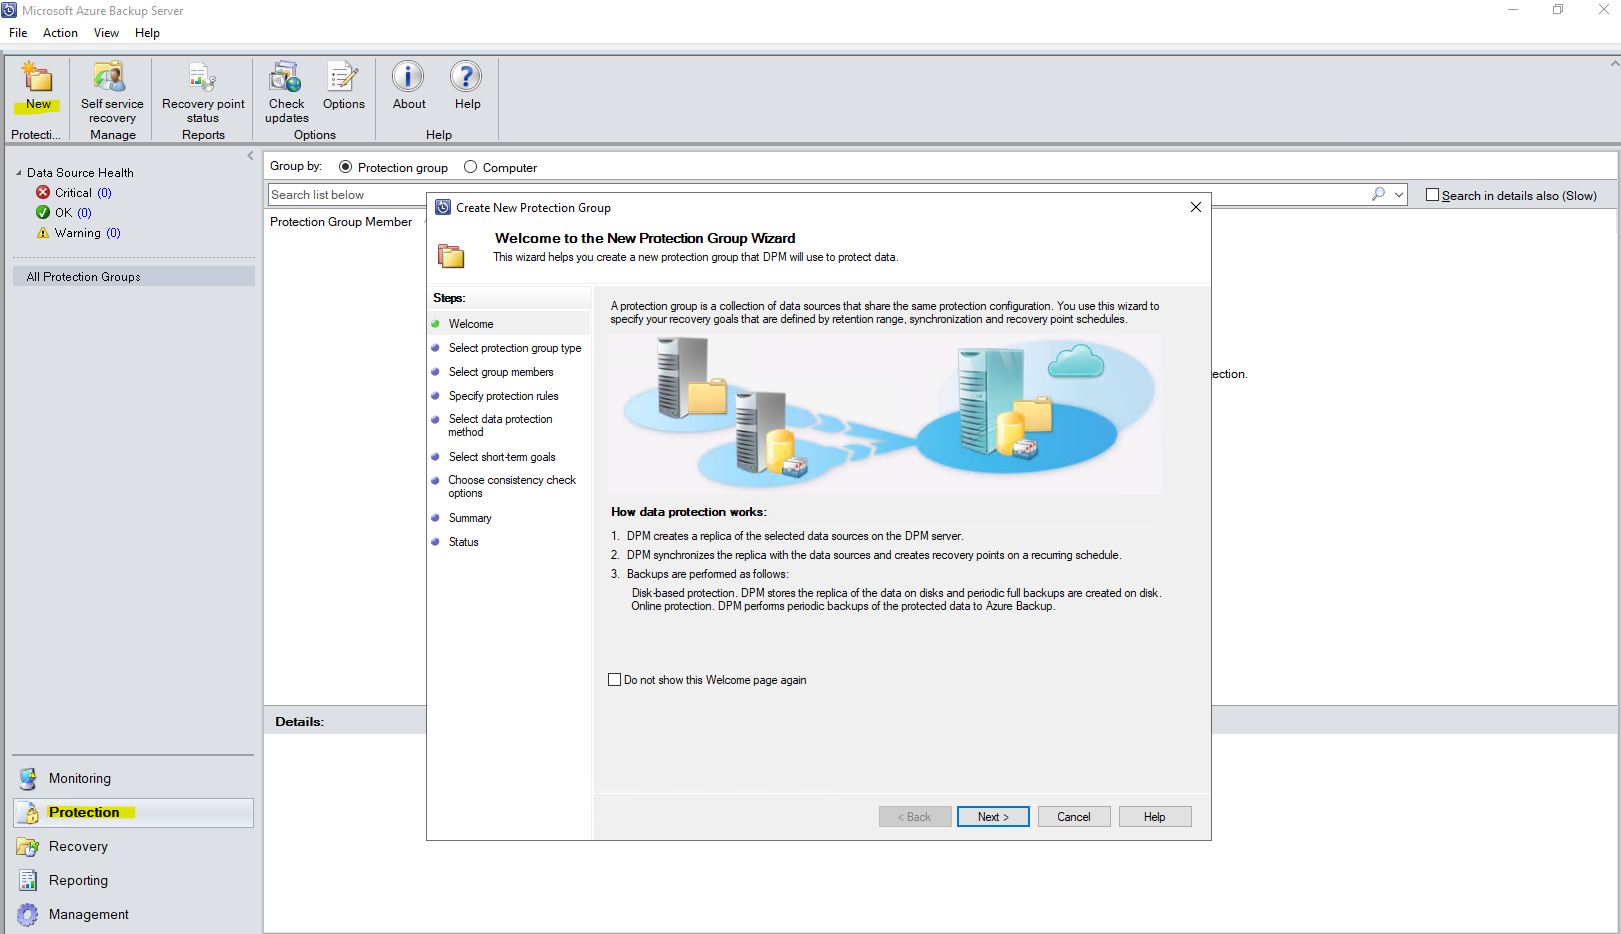The image size is (1621, 934).
Task: Open OK (0) count link
Action: [84, 212]
